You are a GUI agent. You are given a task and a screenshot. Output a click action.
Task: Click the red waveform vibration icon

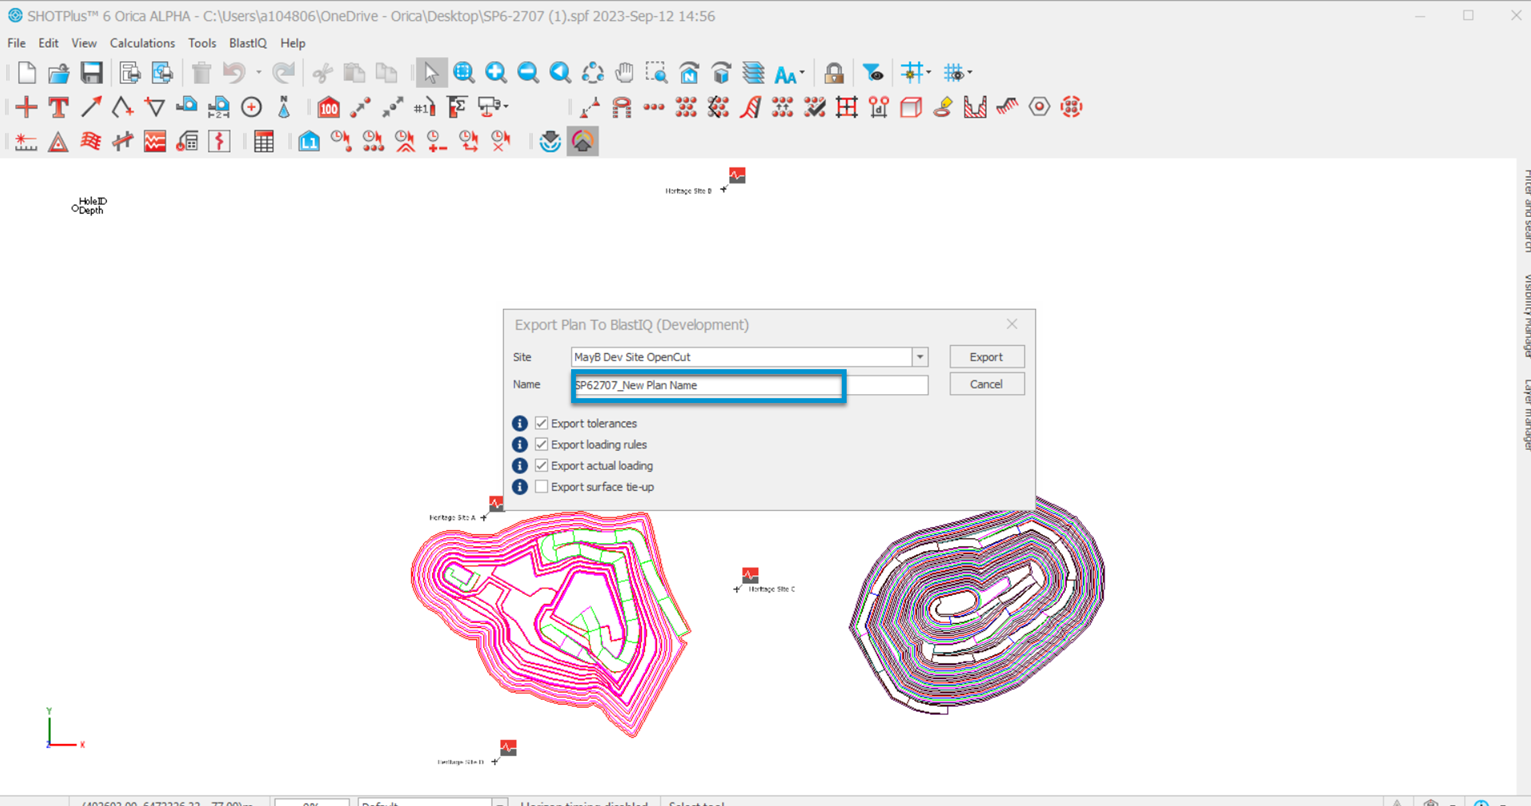(155, 142)
